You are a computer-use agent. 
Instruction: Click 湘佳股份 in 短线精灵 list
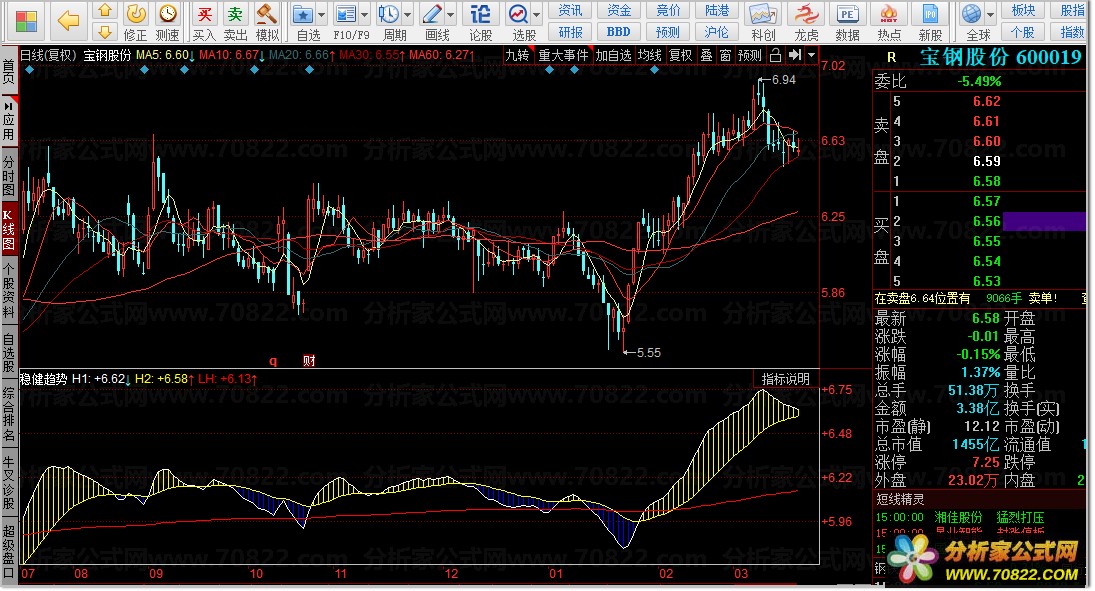tap(958, 518)
